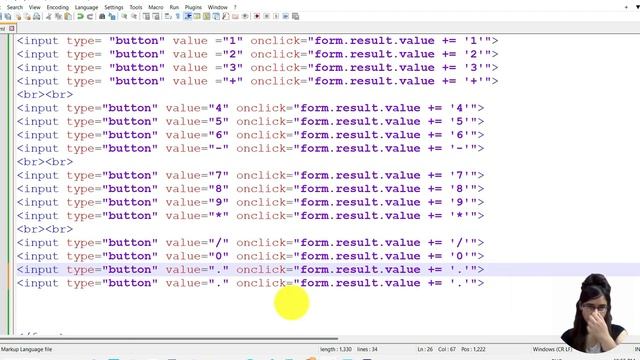
Task: Click the code line with value="8"
Action: pyautogui.click(x=251, y=189)
